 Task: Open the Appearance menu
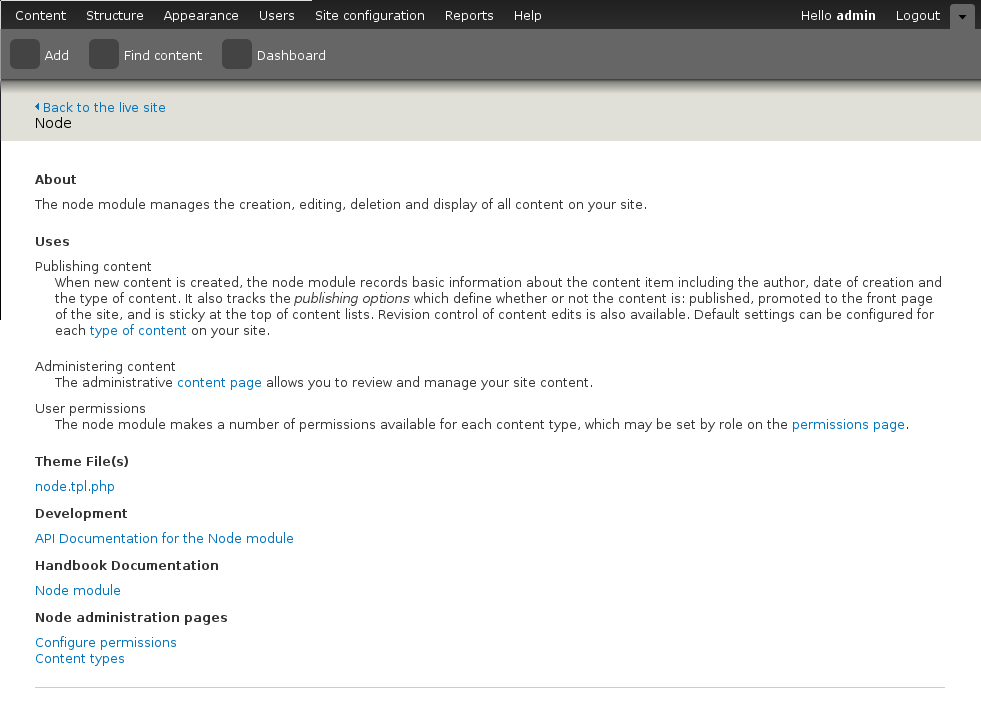[x=201, y=15]
